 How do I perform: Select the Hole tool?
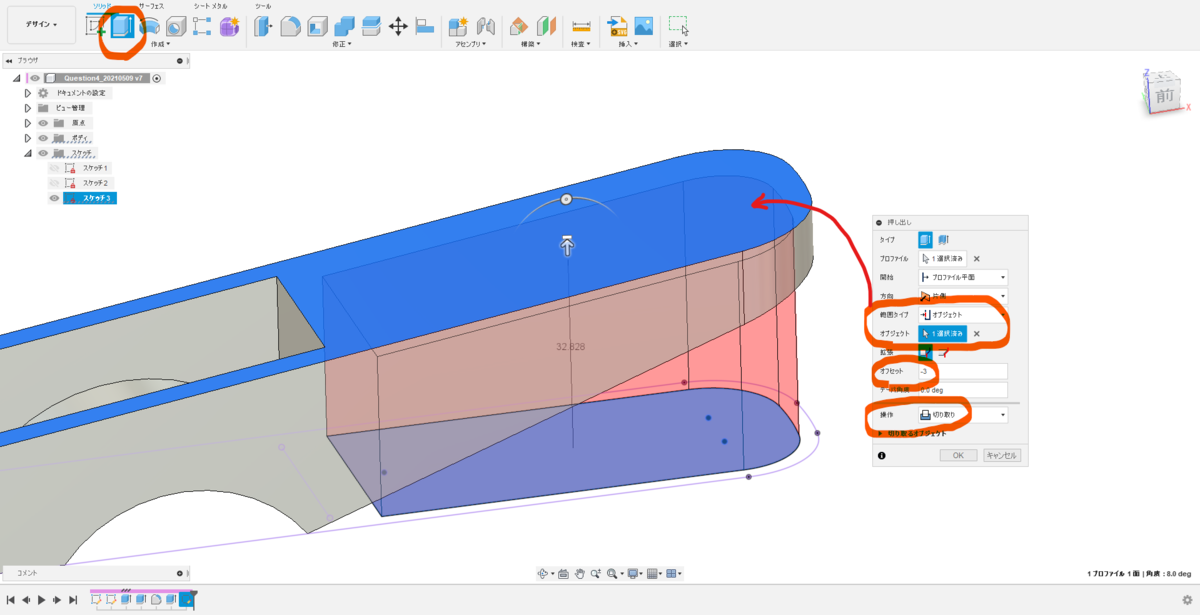[175, 27]
